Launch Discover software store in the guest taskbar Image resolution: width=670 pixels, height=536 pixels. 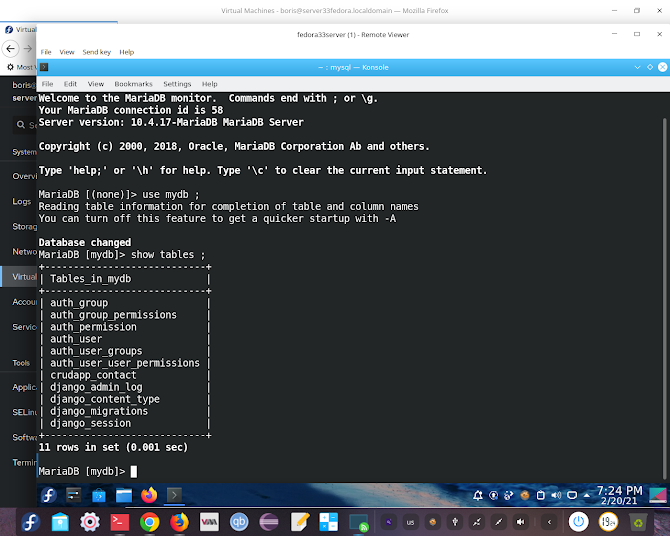(x=99, y=495)
